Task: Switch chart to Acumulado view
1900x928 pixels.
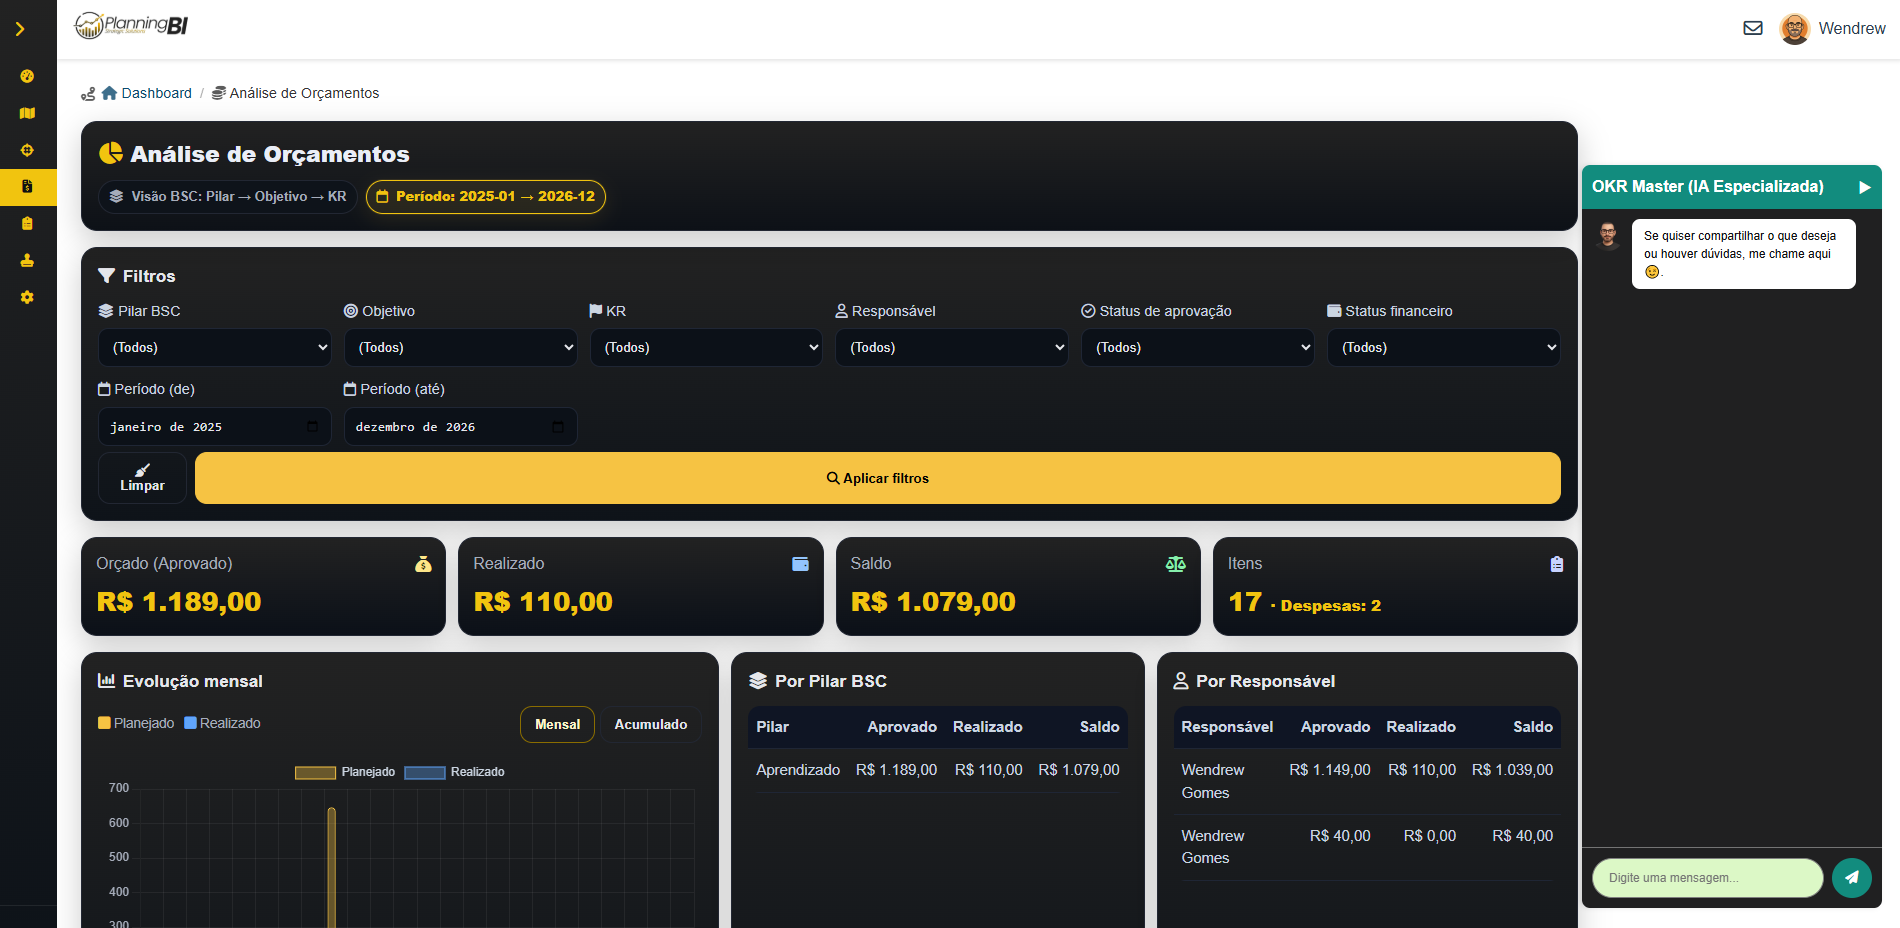Action: click(x=650, y=724)
